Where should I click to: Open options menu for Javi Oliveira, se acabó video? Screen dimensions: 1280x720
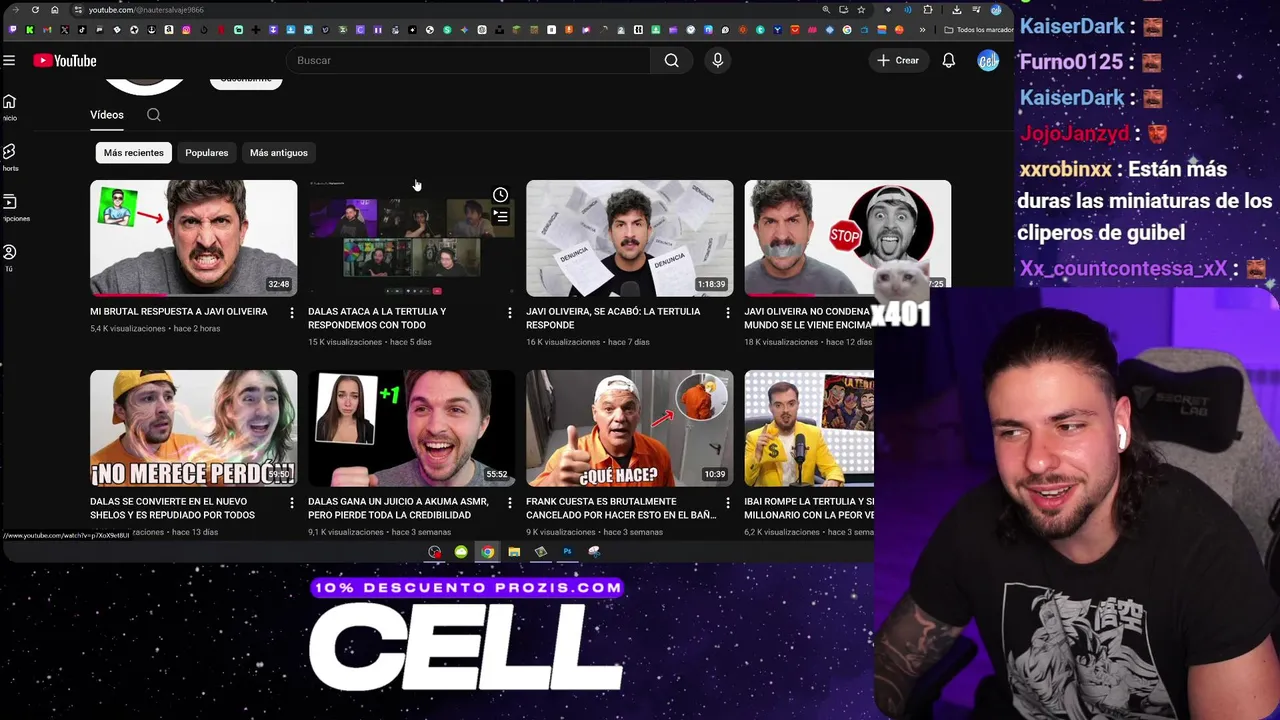click(728, 313)
